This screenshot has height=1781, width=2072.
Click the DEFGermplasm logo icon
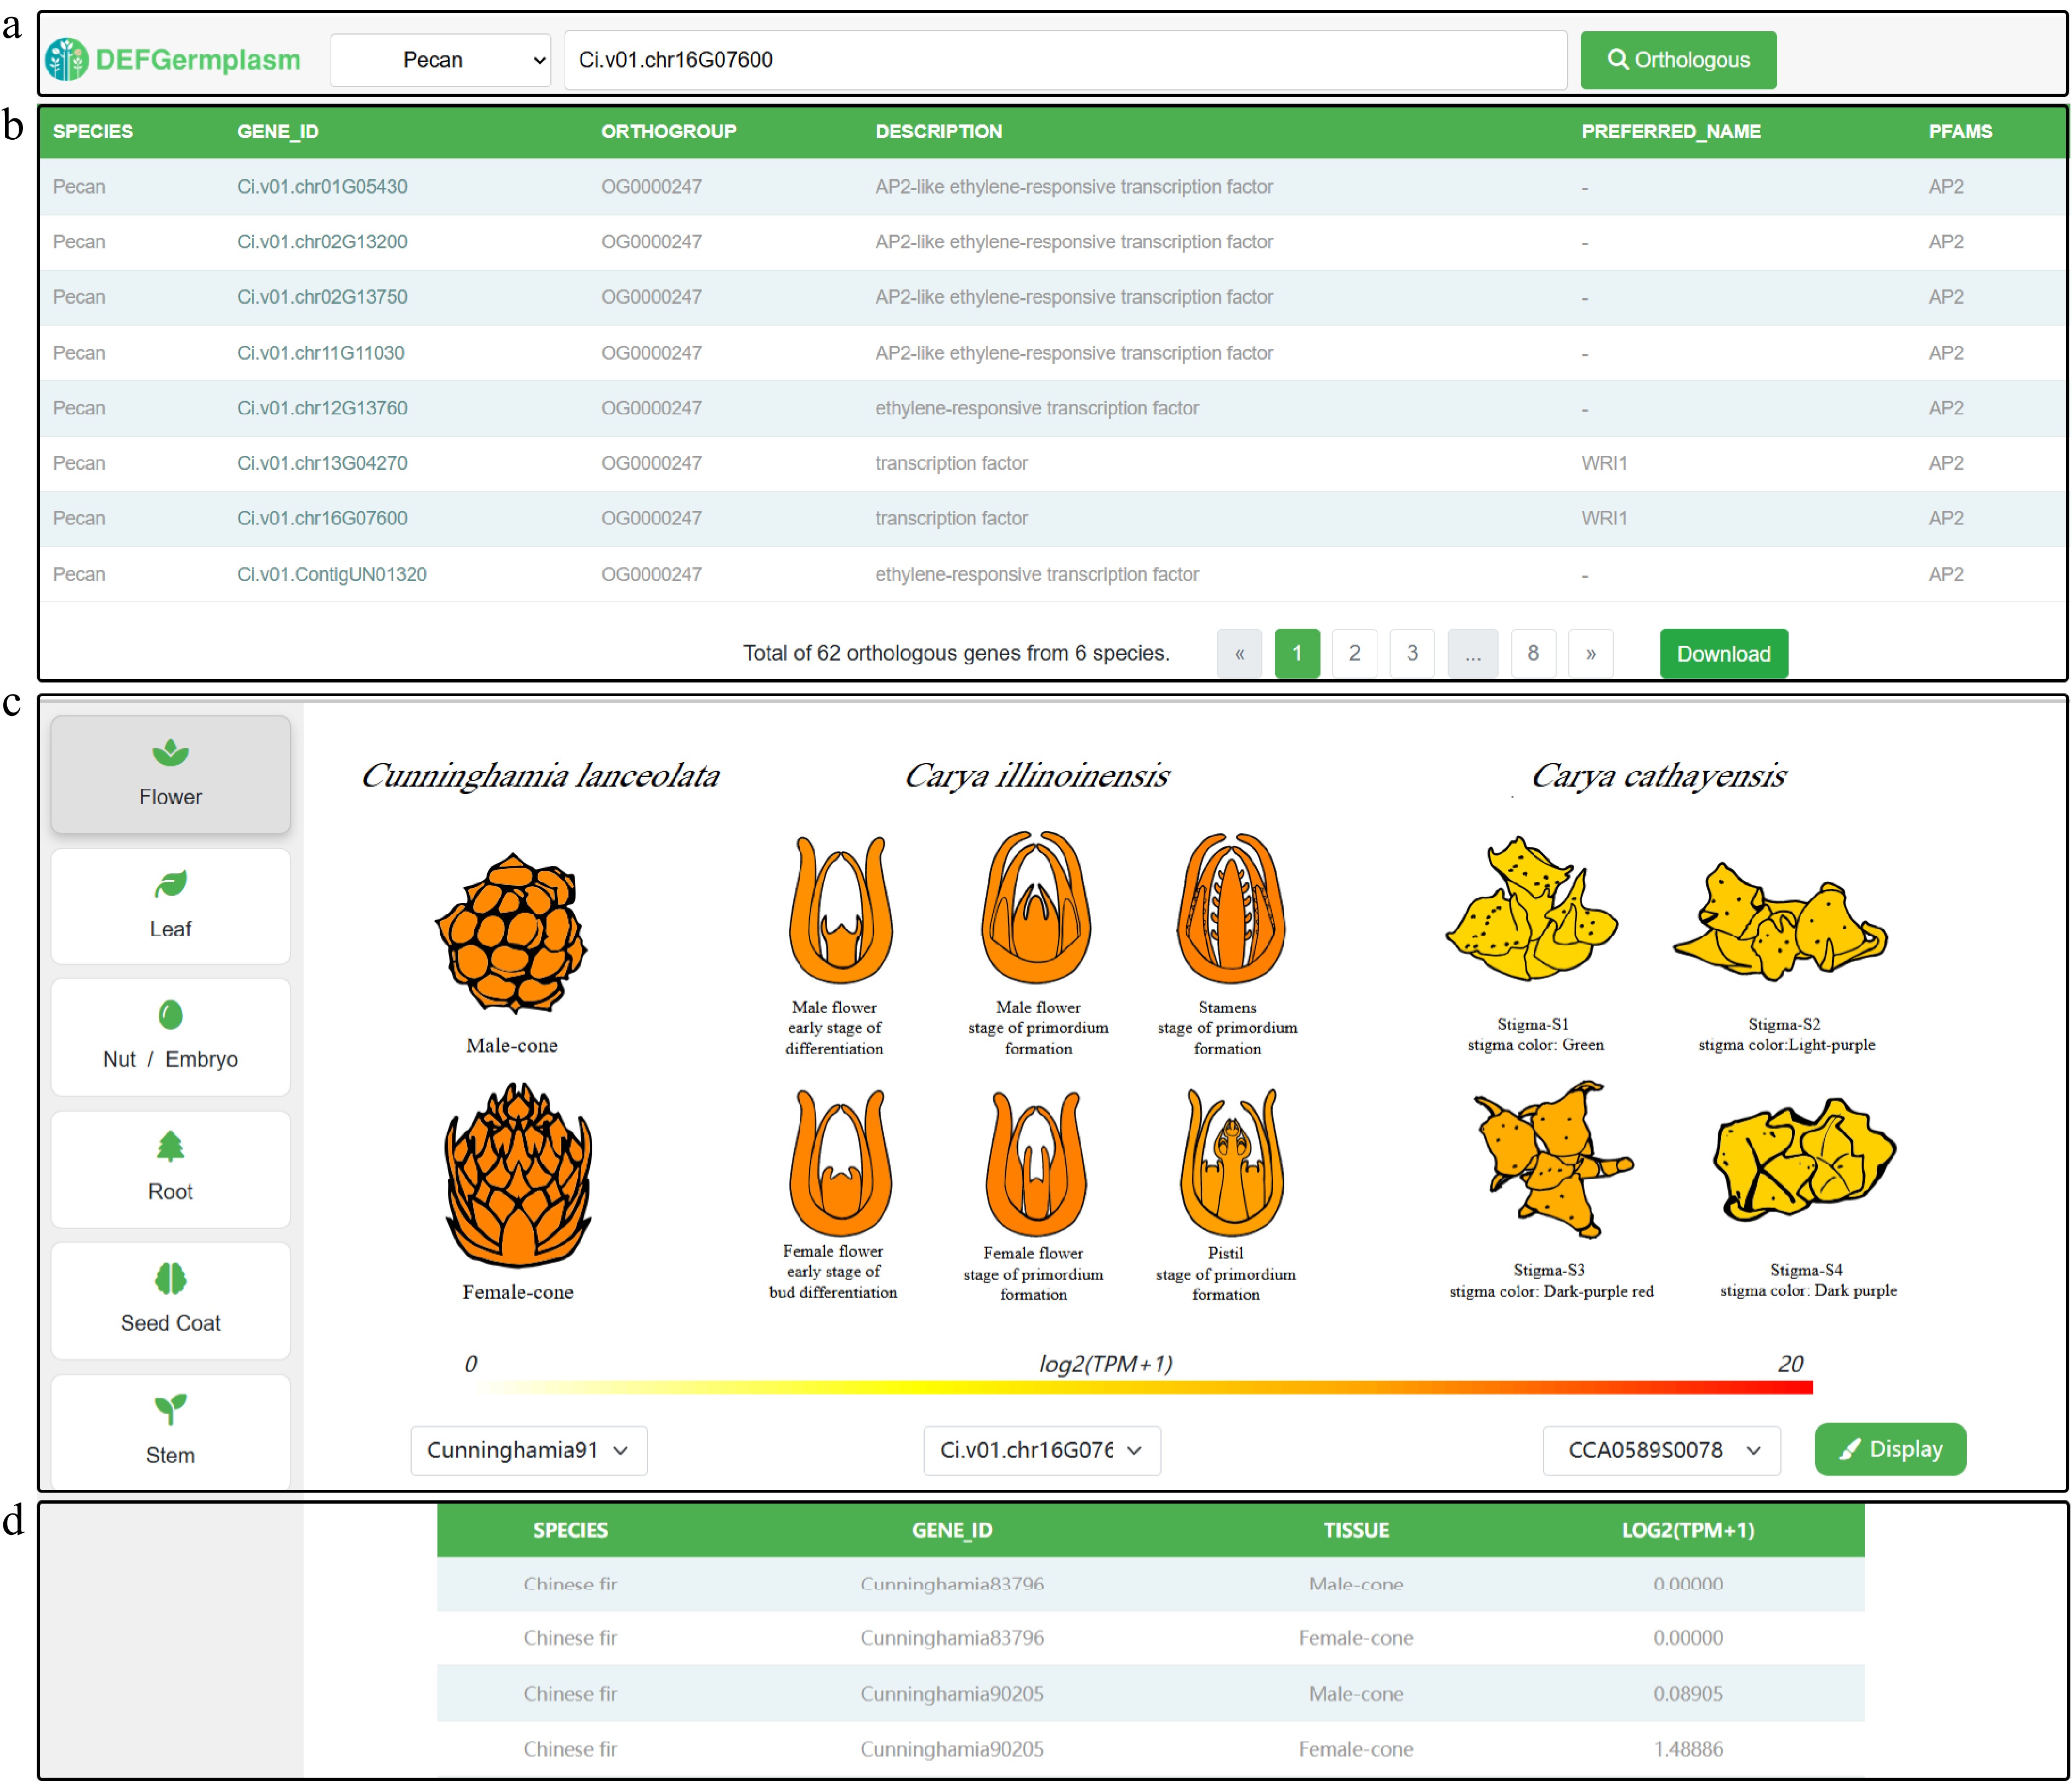[x=67, y=60]
